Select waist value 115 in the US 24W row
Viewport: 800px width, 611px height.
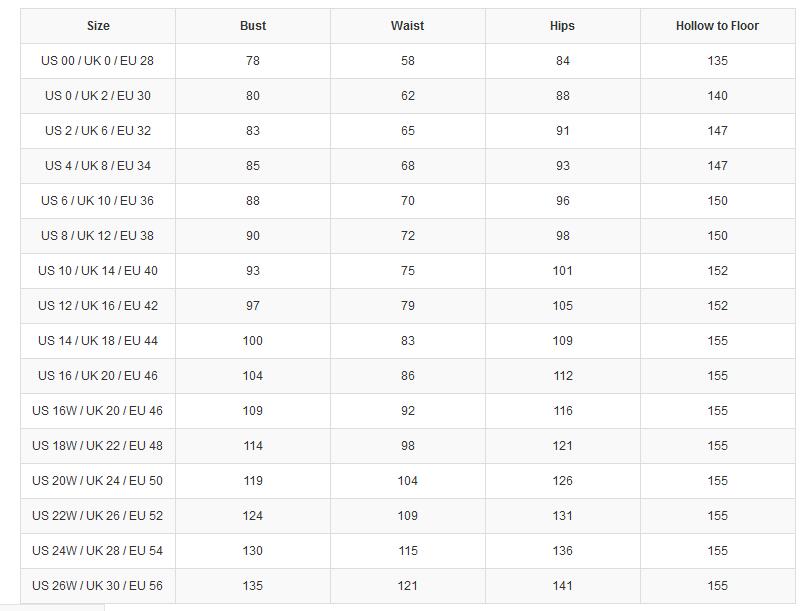pos(407,551)
